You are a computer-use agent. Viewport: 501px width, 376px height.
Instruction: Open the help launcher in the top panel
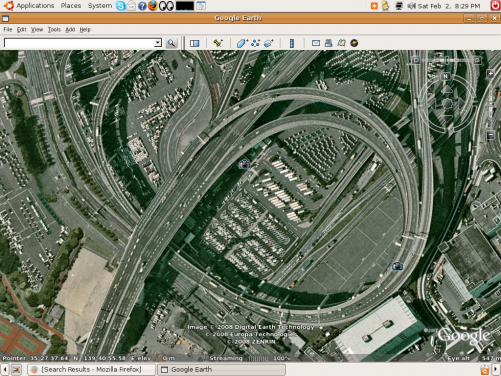142,6
